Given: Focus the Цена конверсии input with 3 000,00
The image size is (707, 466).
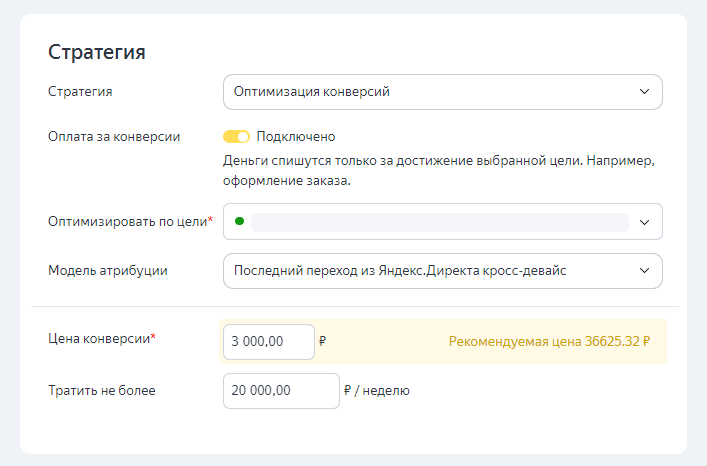Looking at the screenshot, I should [x=268, y=341].
